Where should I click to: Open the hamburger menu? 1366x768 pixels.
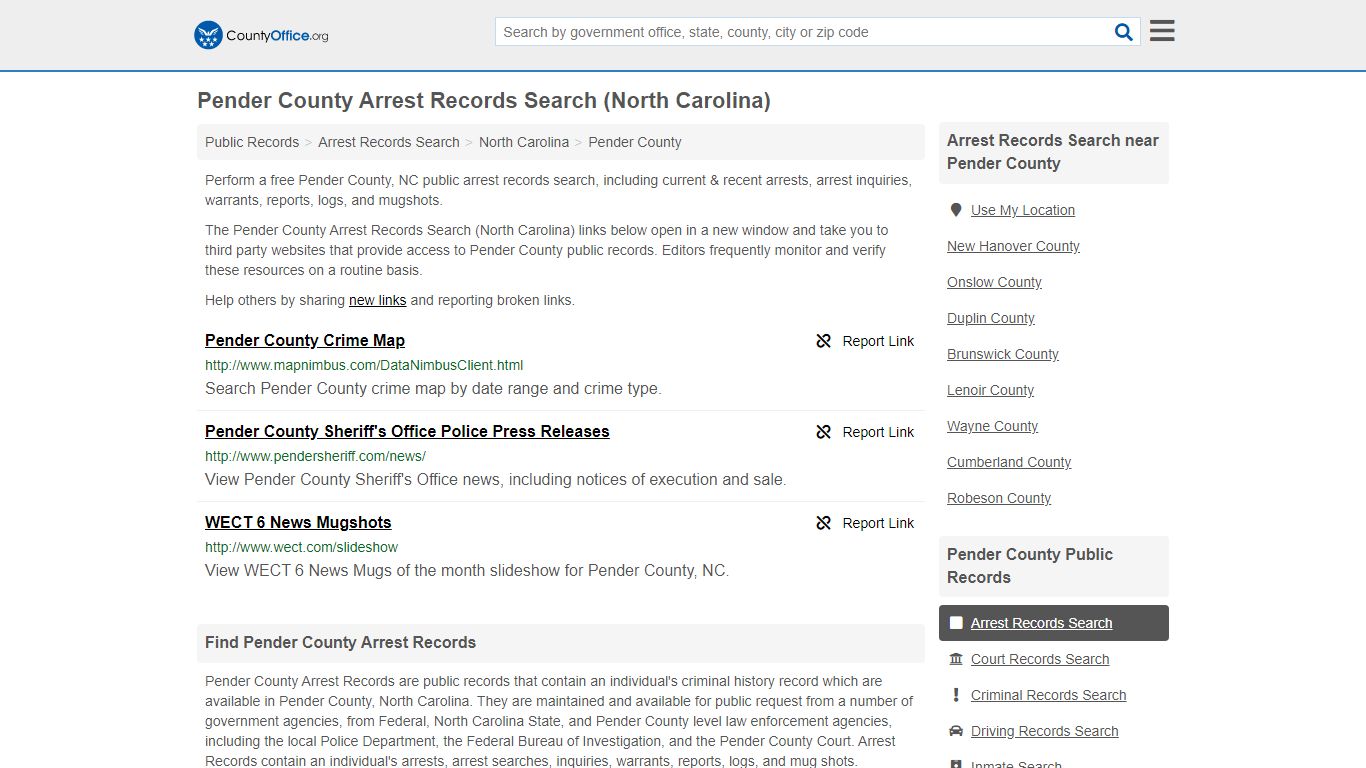point(1162,31)
